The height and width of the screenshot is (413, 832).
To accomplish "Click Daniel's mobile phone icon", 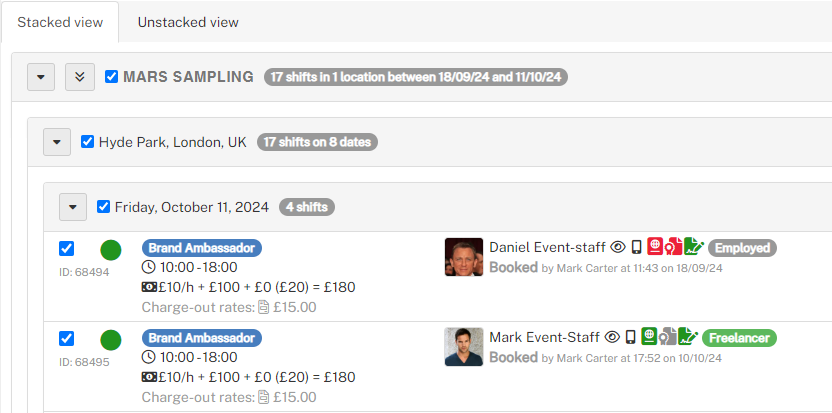I will [x=636, y=247].
